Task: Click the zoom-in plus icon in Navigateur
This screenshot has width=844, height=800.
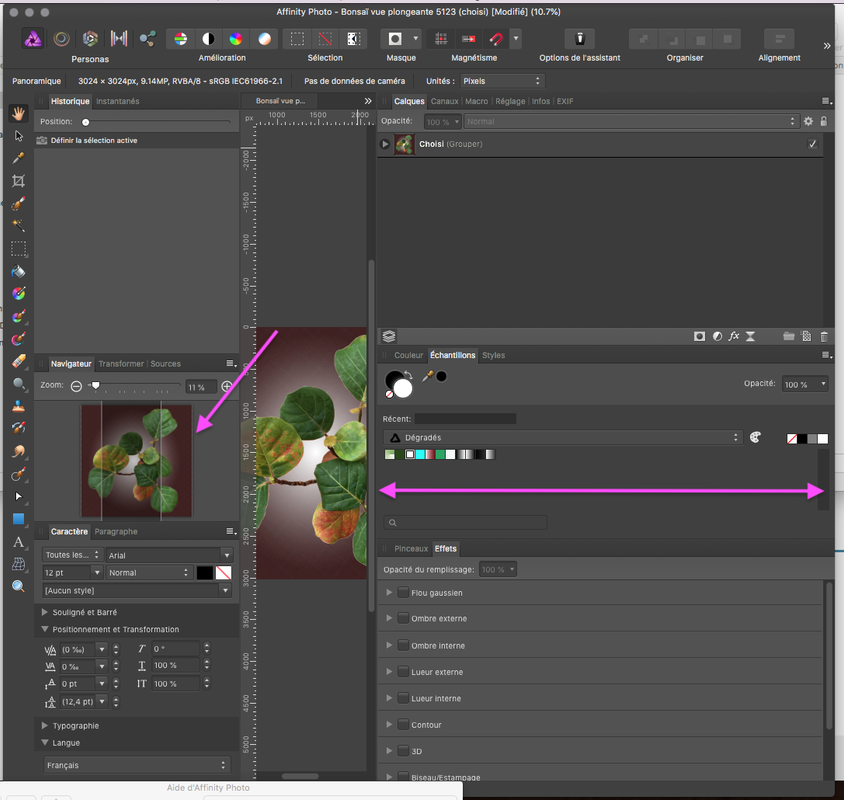Action: coord(227,386)
